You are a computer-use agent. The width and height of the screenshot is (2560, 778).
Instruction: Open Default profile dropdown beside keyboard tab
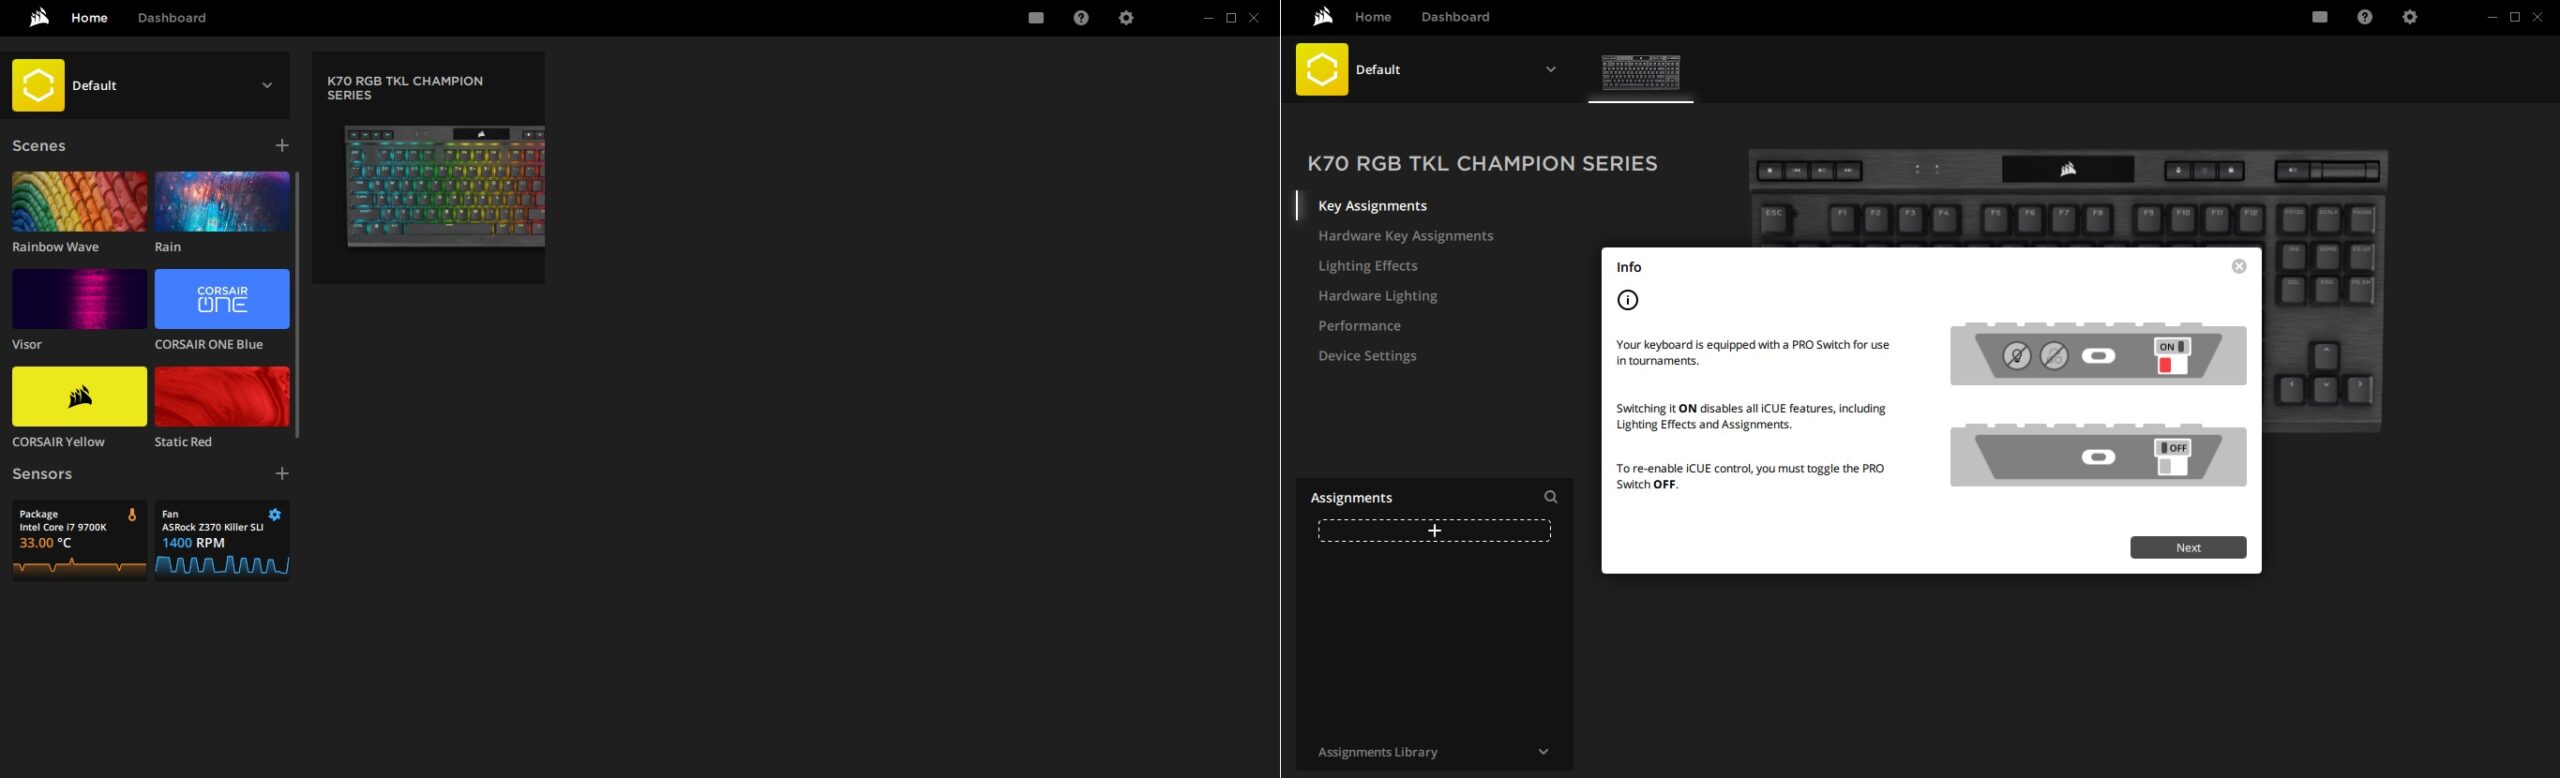tap(1550, 70)
